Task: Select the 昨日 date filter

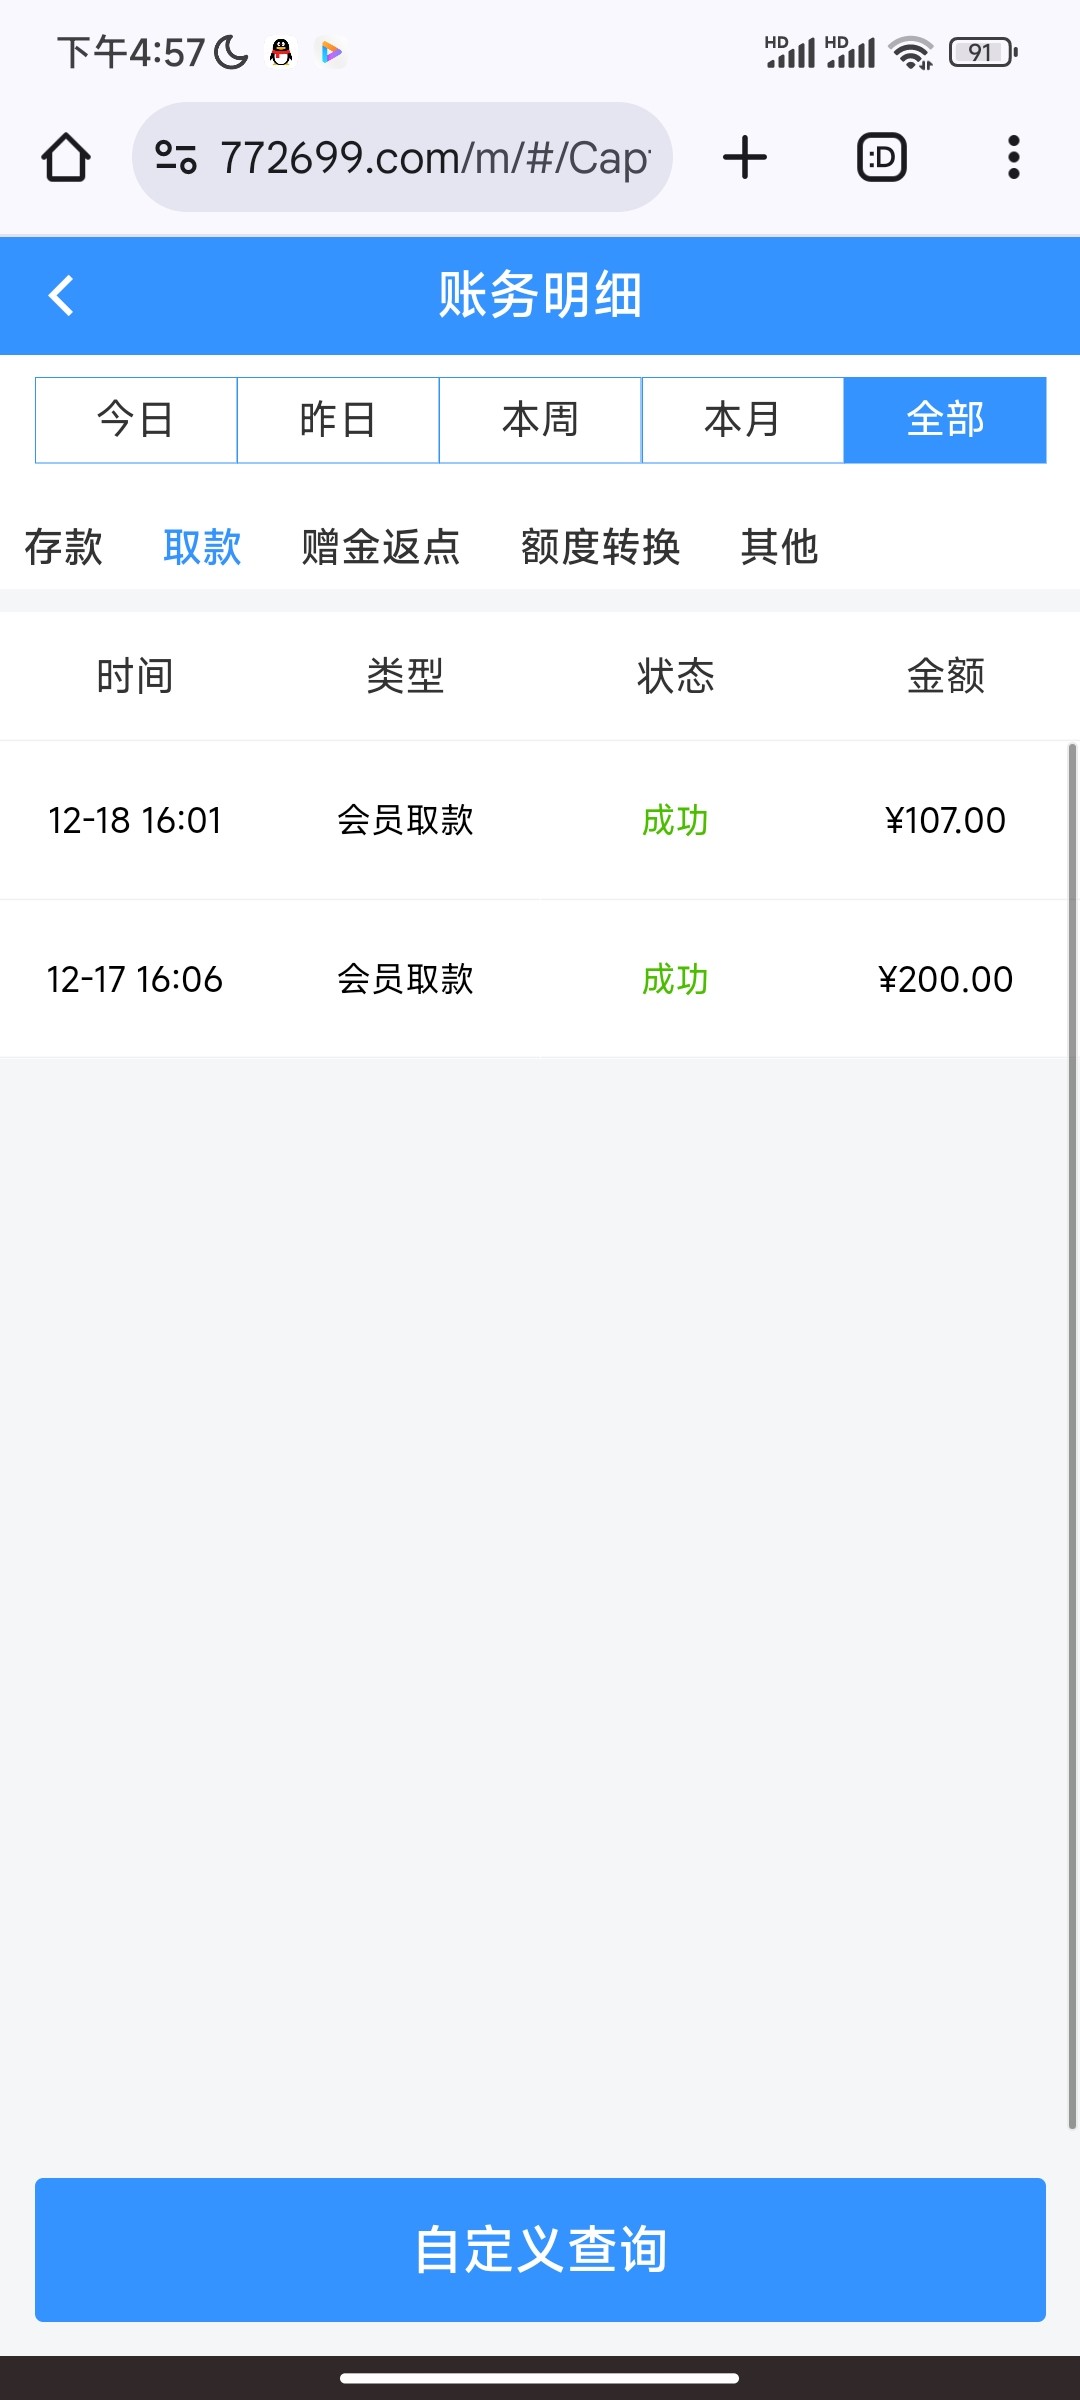Action: pos(338,420)
